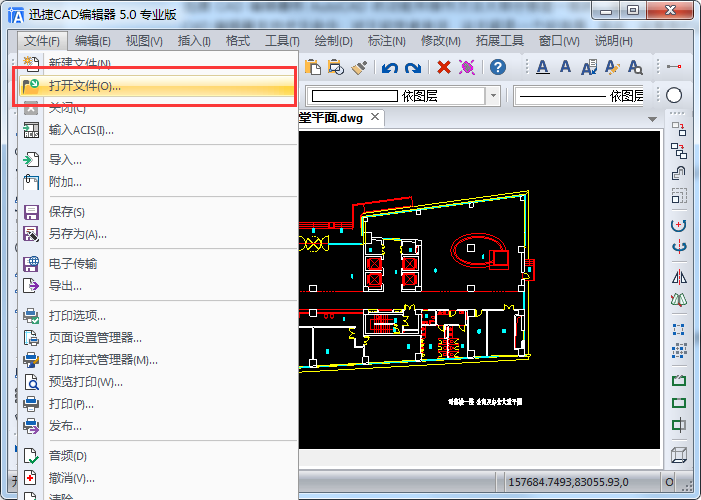Open the 标注(N) menu
The height and width of the screenshot is (500, 701).
tap(387, 41)
